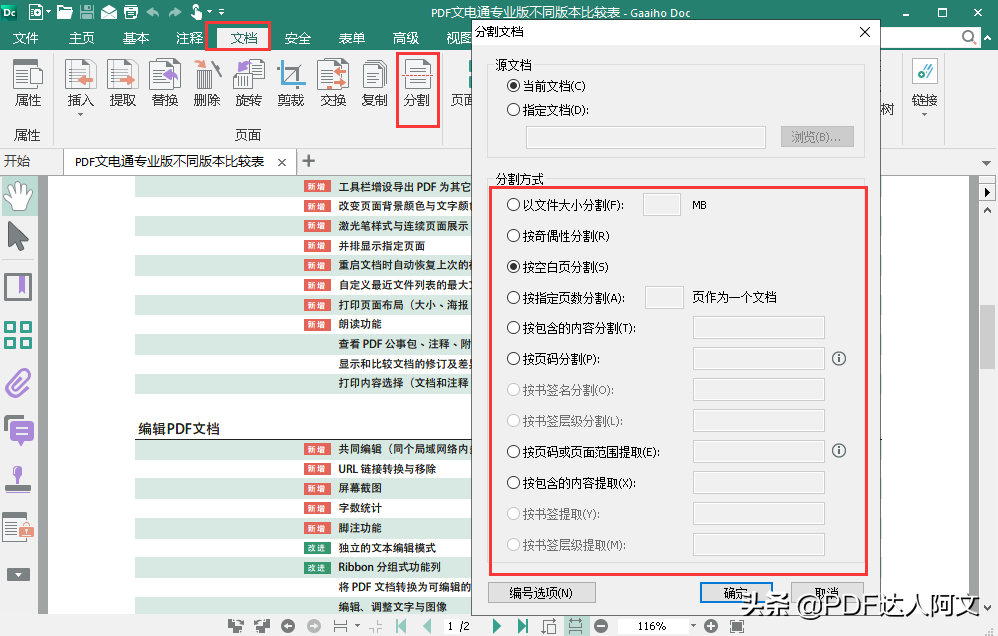Switch to the 主页 ribbon tab
This screenshot has height=636, width=998.
click(81, 38)
